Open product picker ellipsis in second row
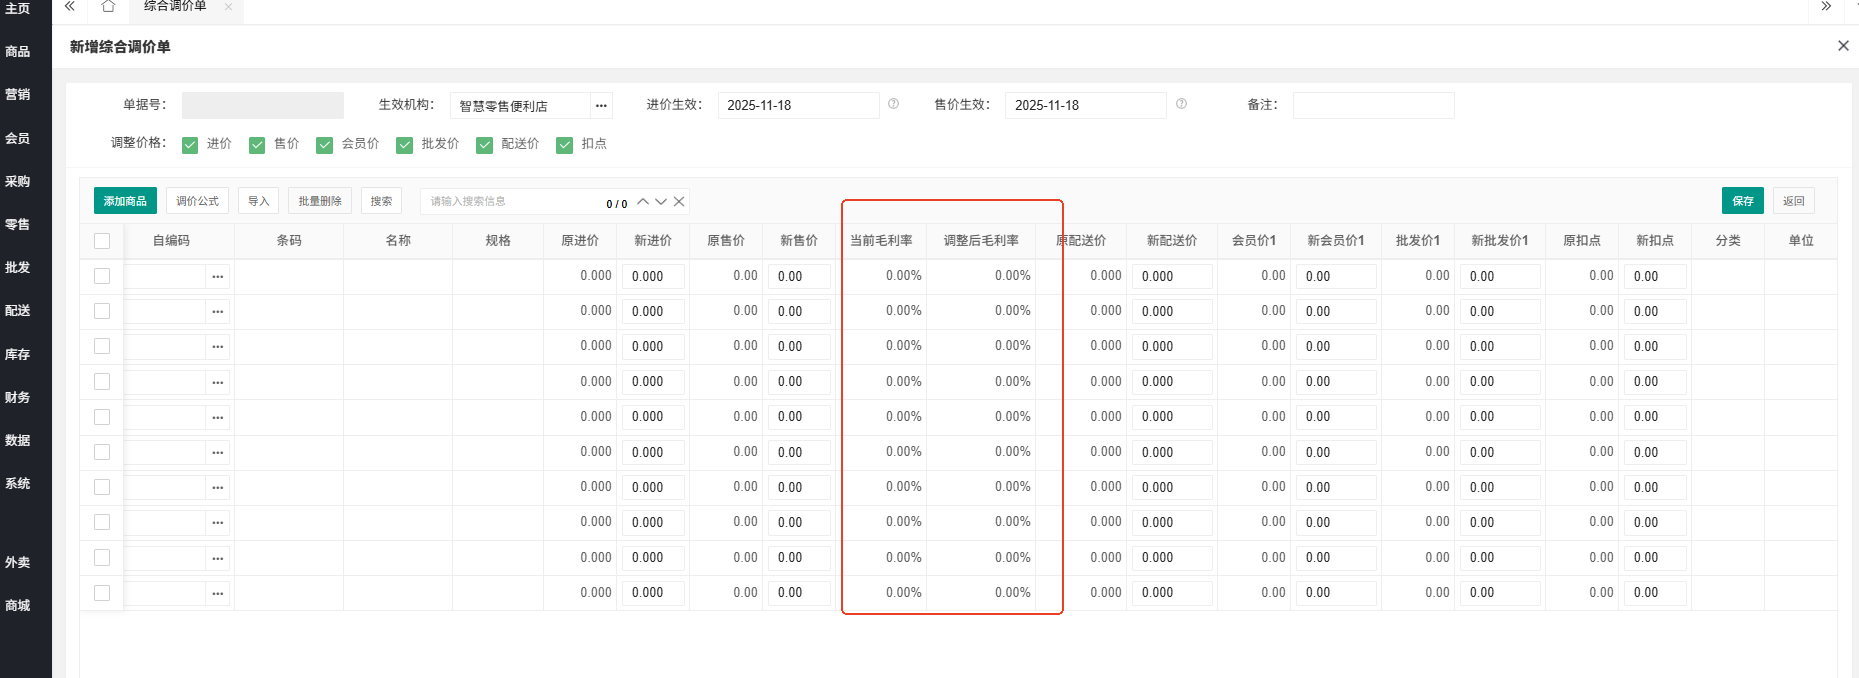The height and width of the screenshot is (678, 1859). (218, 312)
